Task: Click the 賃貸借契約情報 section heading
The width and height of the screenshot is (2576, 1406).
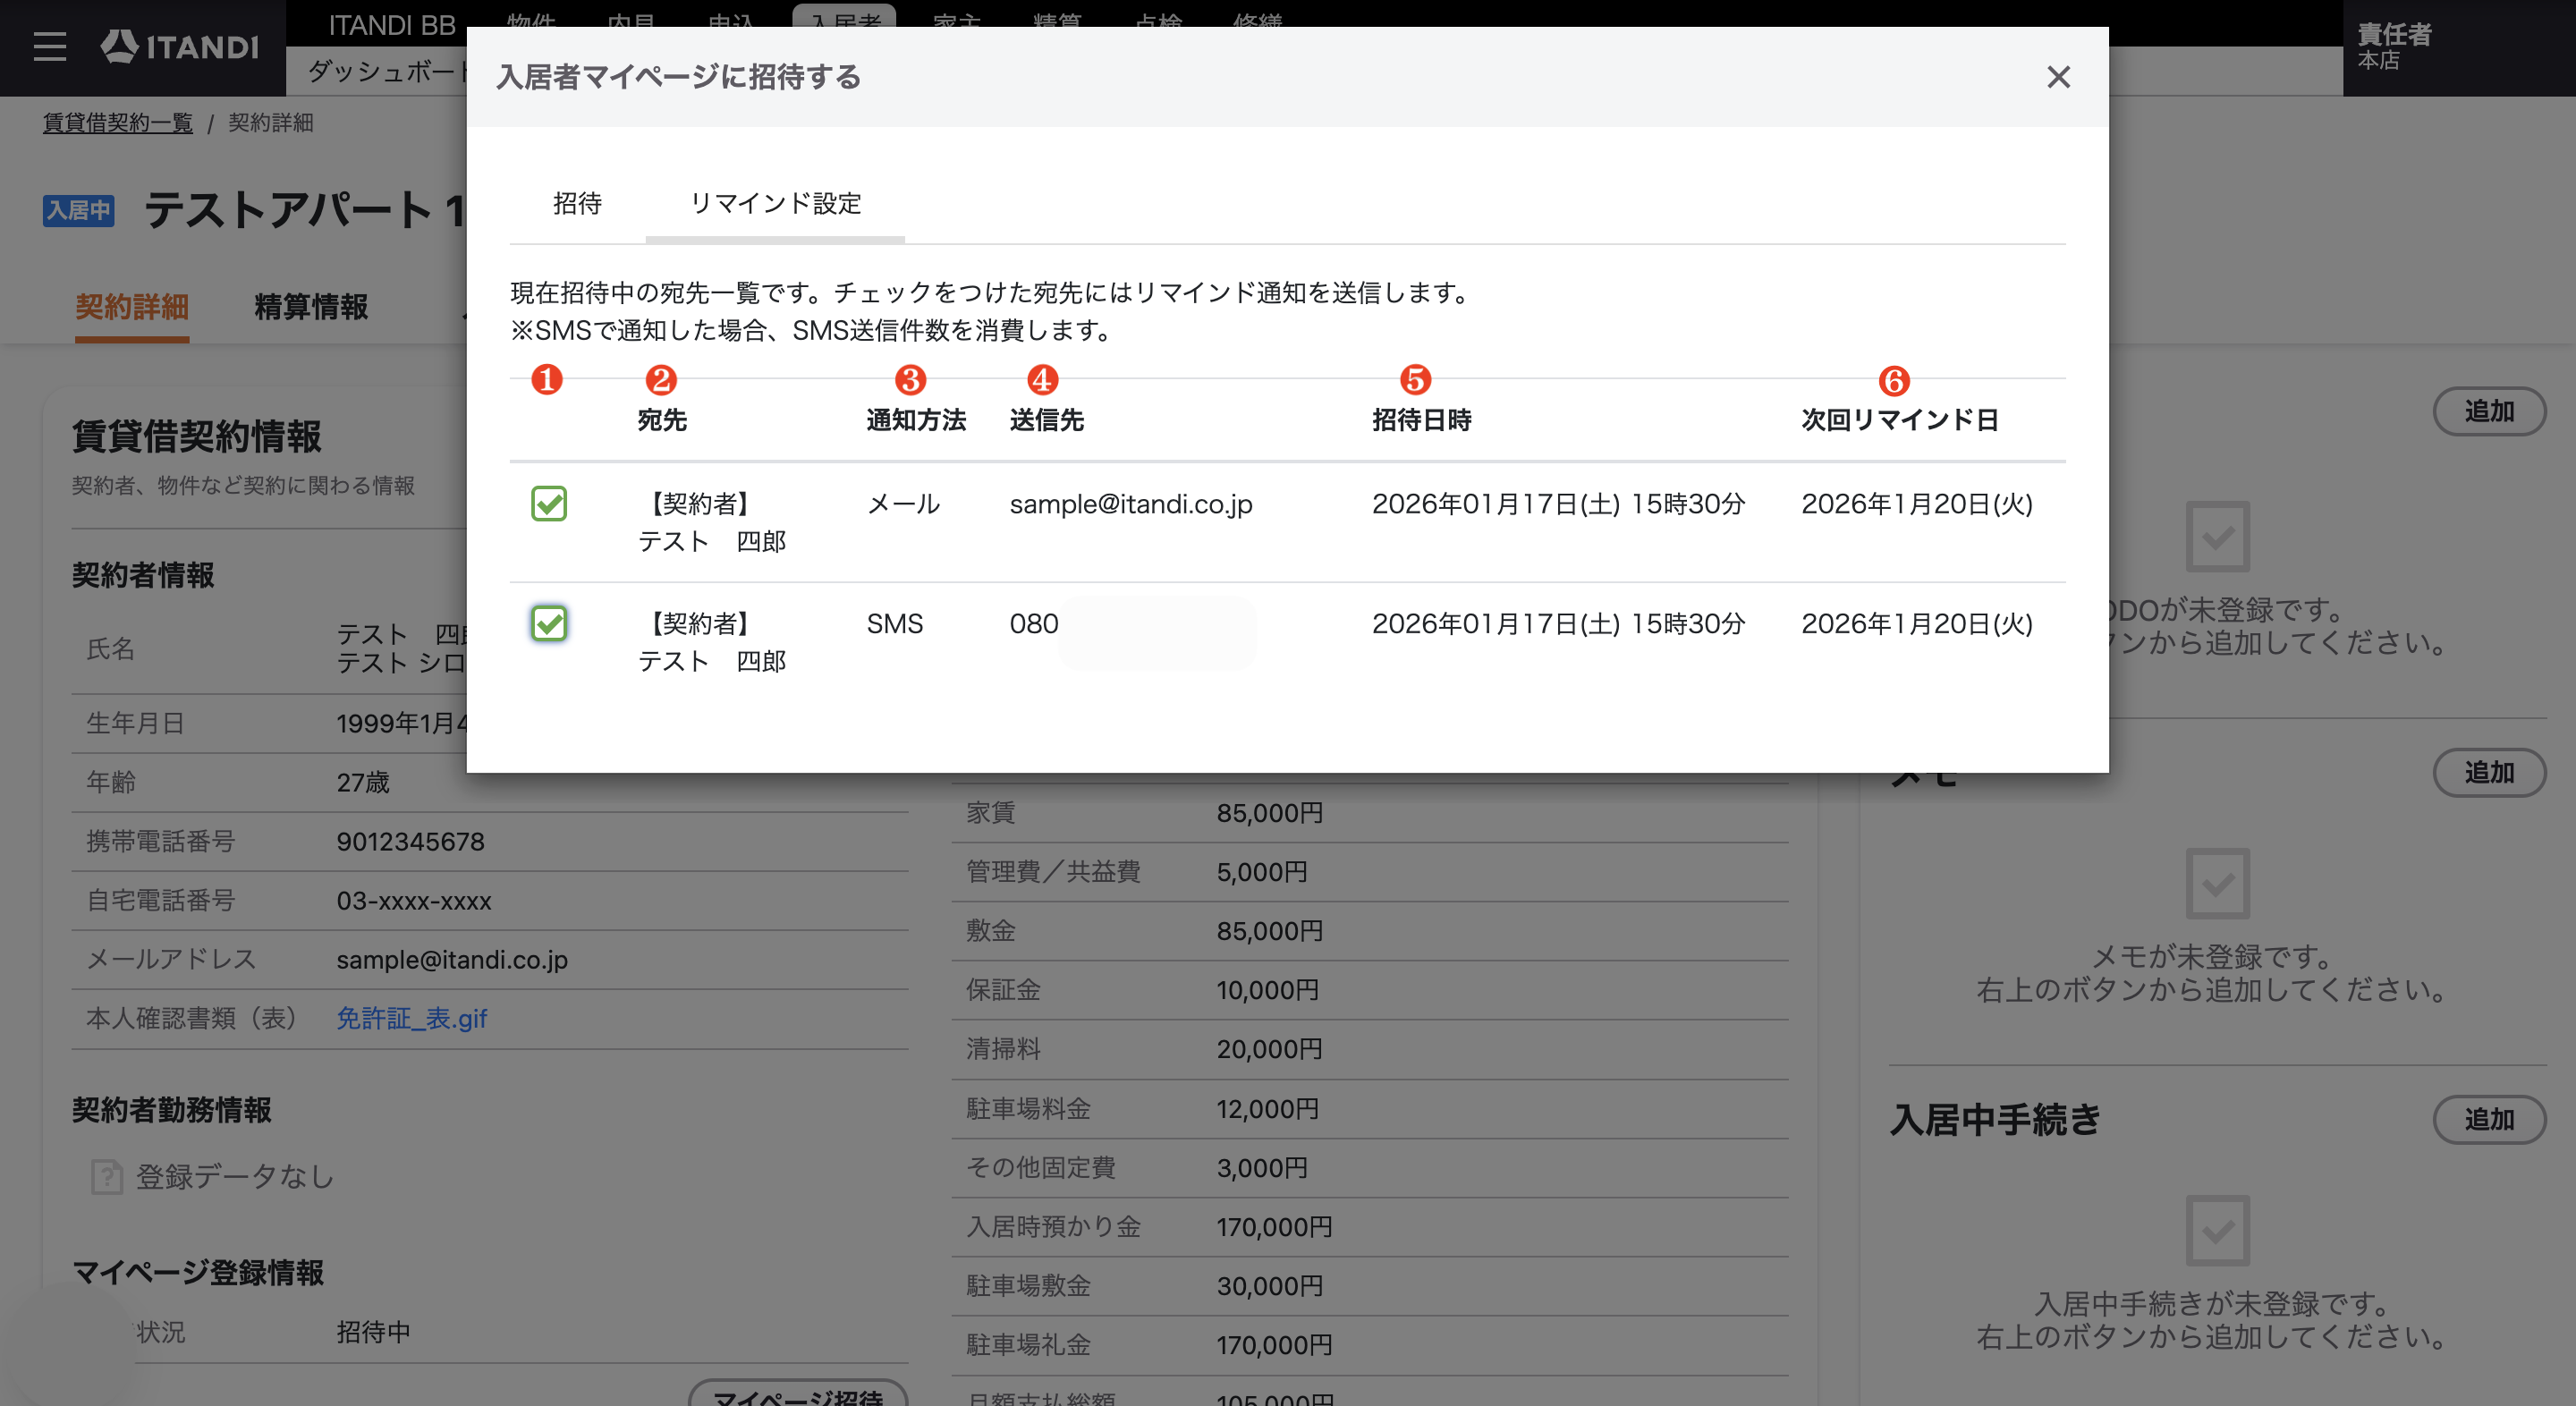Action: [x=197, y=437]
